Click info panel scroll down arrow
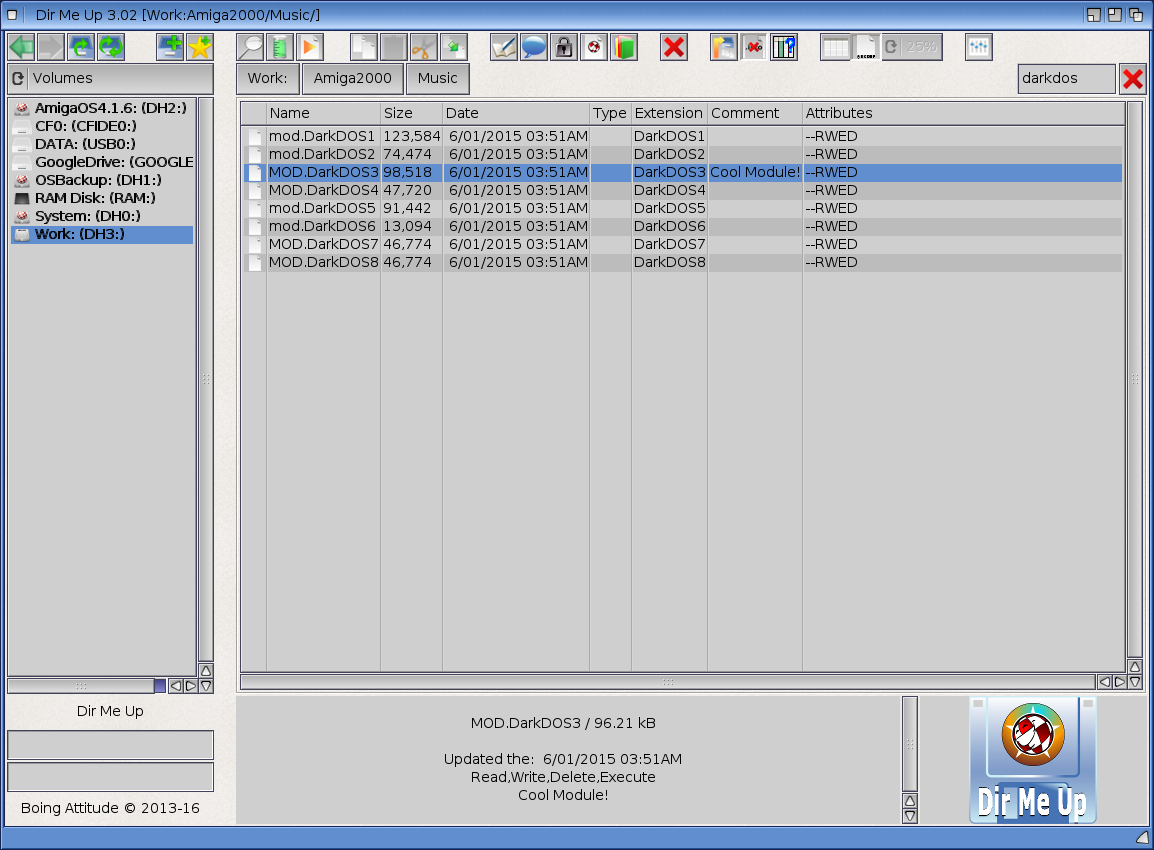This screenshot has height=850, width=1154. 910,816
